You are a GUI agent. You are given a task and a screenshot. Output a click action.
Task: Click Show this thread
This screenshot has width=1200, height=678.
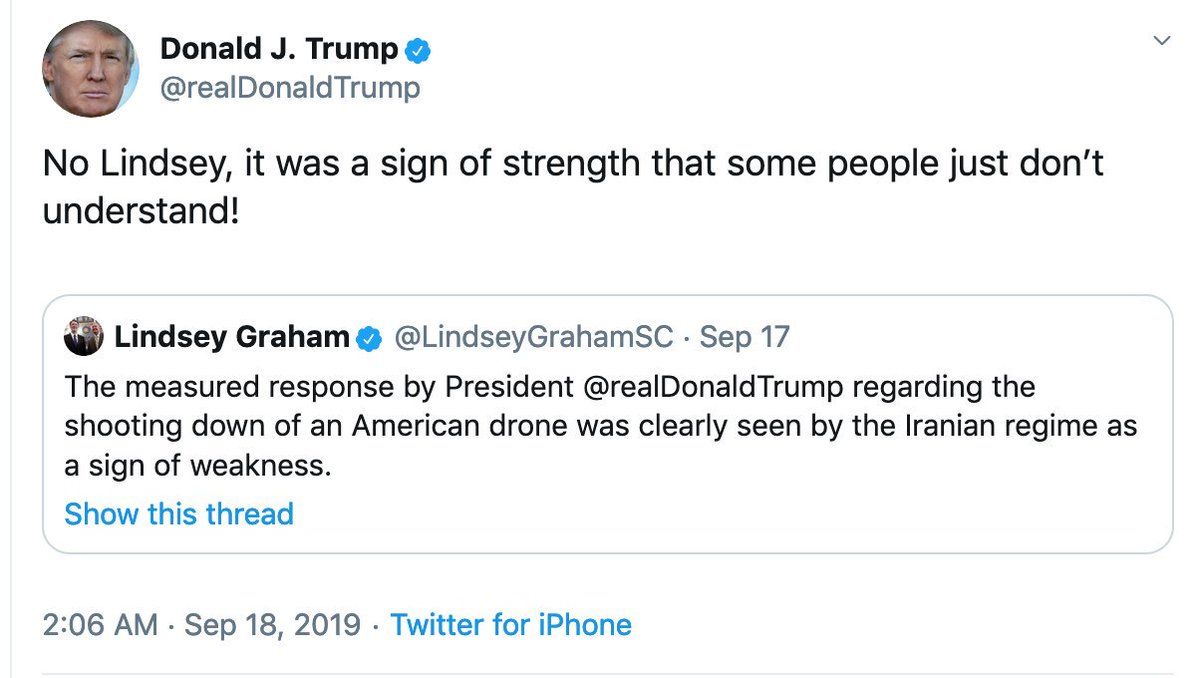click(x=179, y=514)
